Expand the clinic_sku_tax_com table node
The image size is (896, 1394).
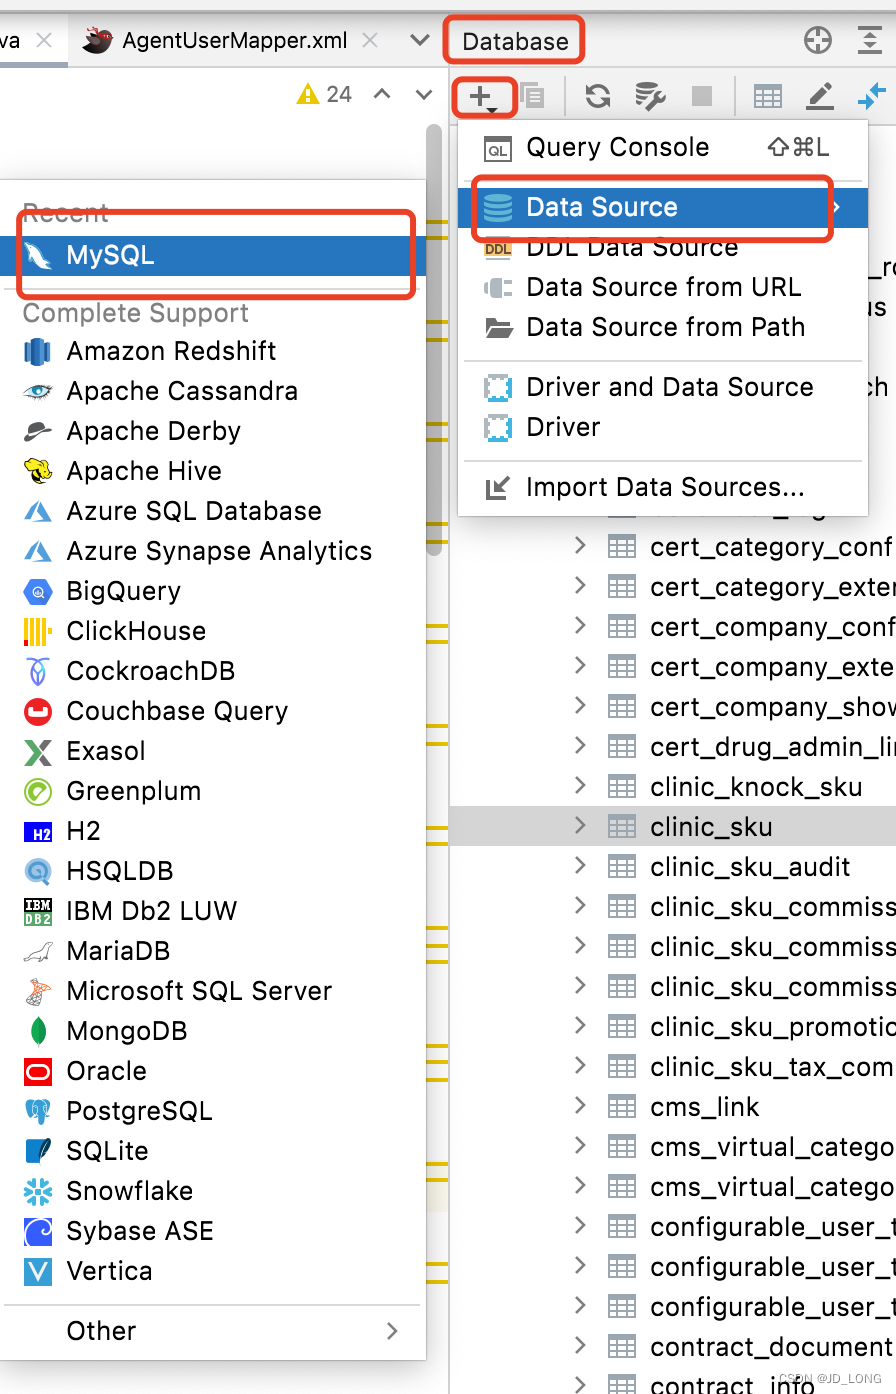point(580,1066)
